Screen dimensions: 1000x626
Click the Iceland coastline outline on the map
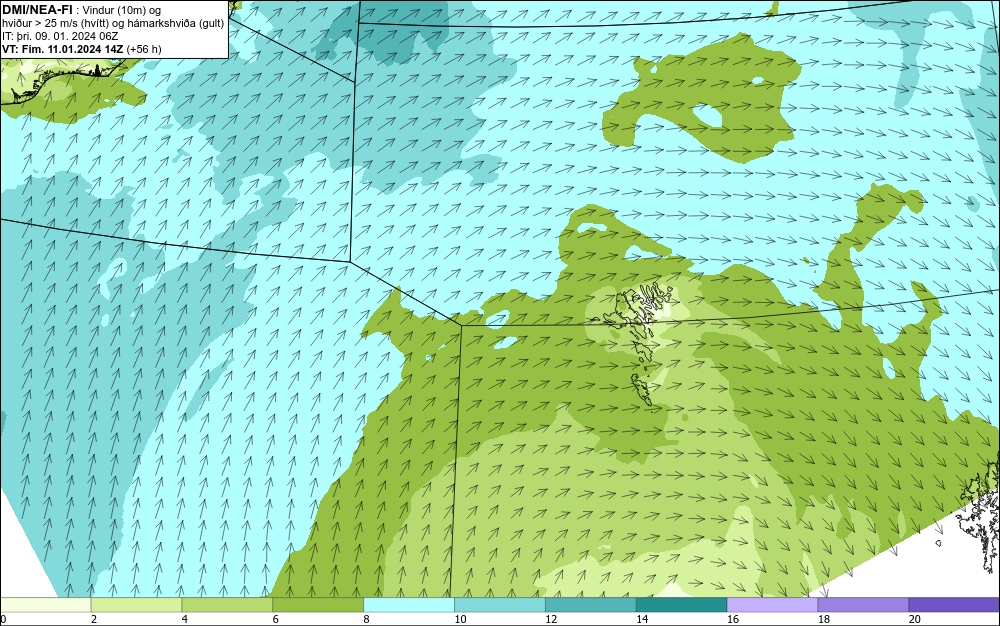pos(64,83)
